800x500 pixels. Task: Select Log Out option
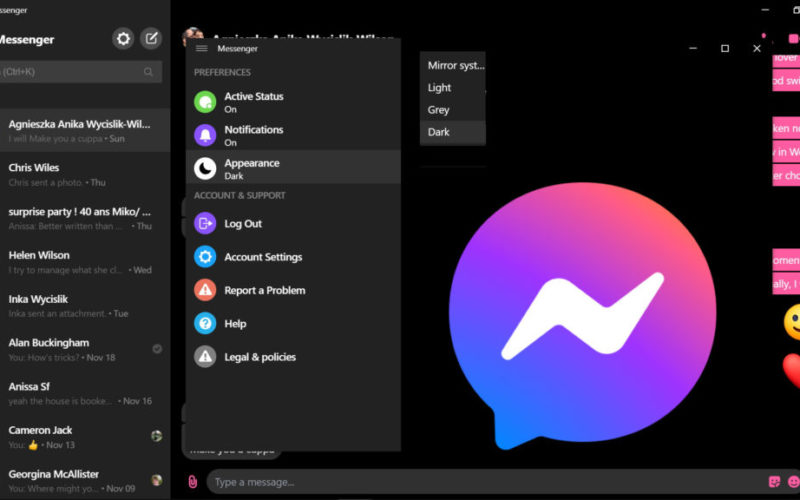tap(293, 223)
